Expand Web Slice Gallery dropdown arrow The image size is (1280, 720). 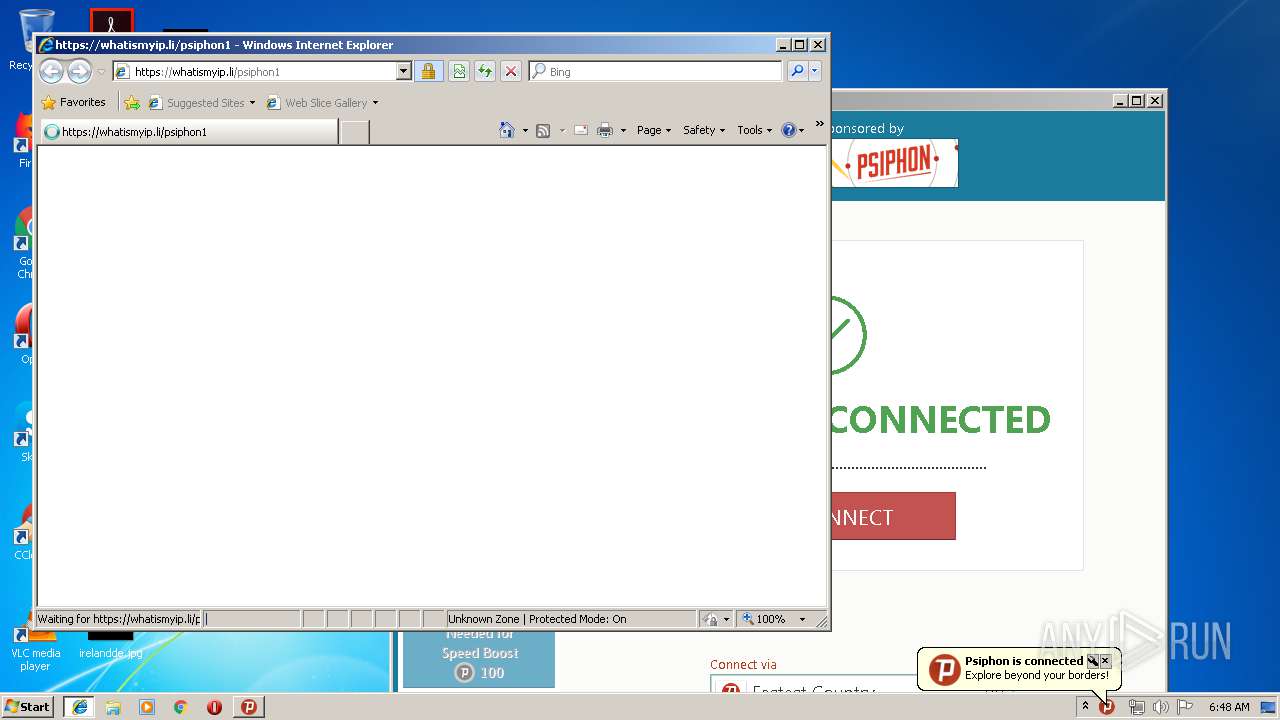375,103
